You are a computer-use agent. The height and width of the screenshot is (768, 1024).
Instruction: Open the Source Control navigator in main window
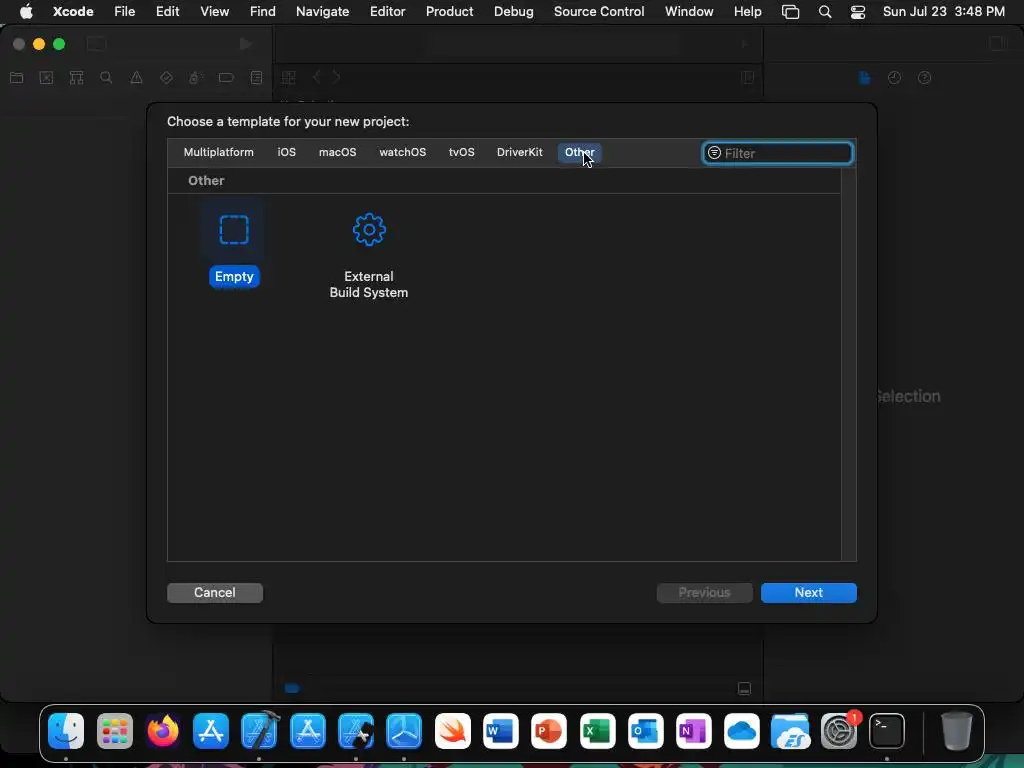tap(46, 78)
